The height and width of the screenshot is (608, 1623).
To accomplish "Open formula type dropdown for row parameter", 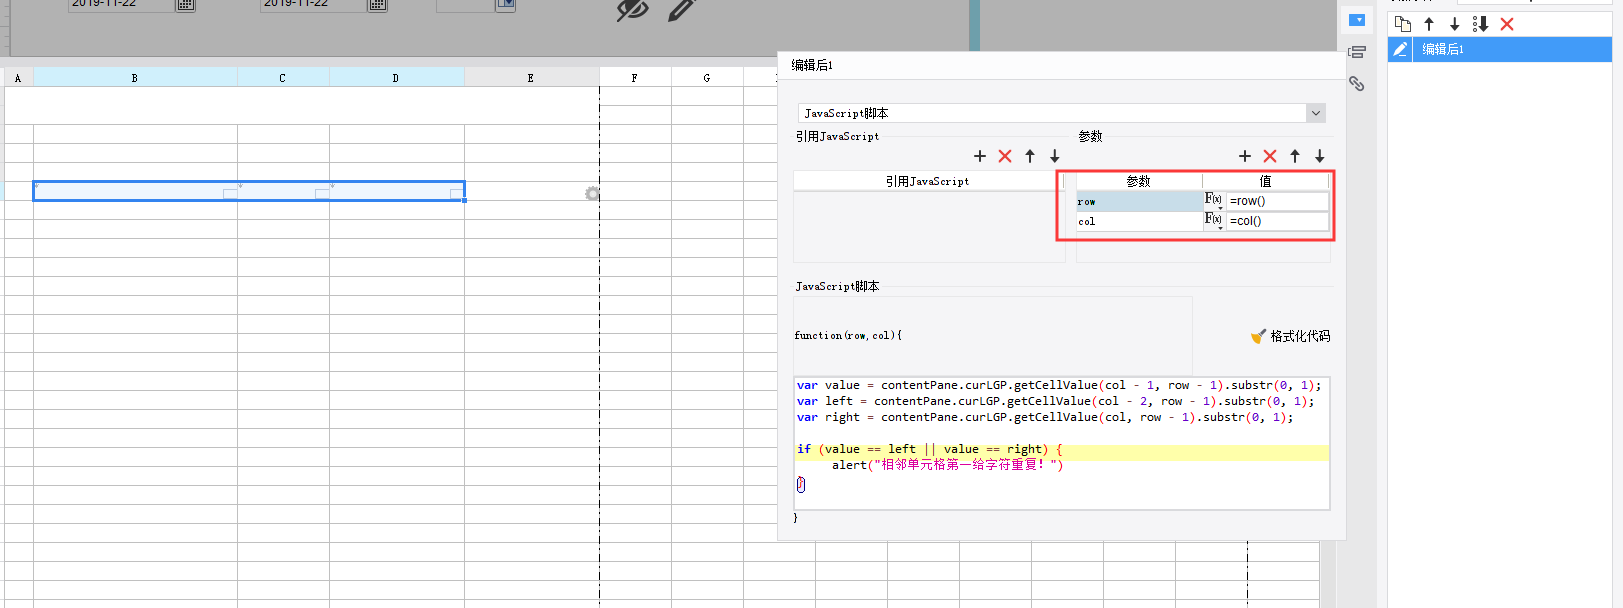I will coord(1214,201).
